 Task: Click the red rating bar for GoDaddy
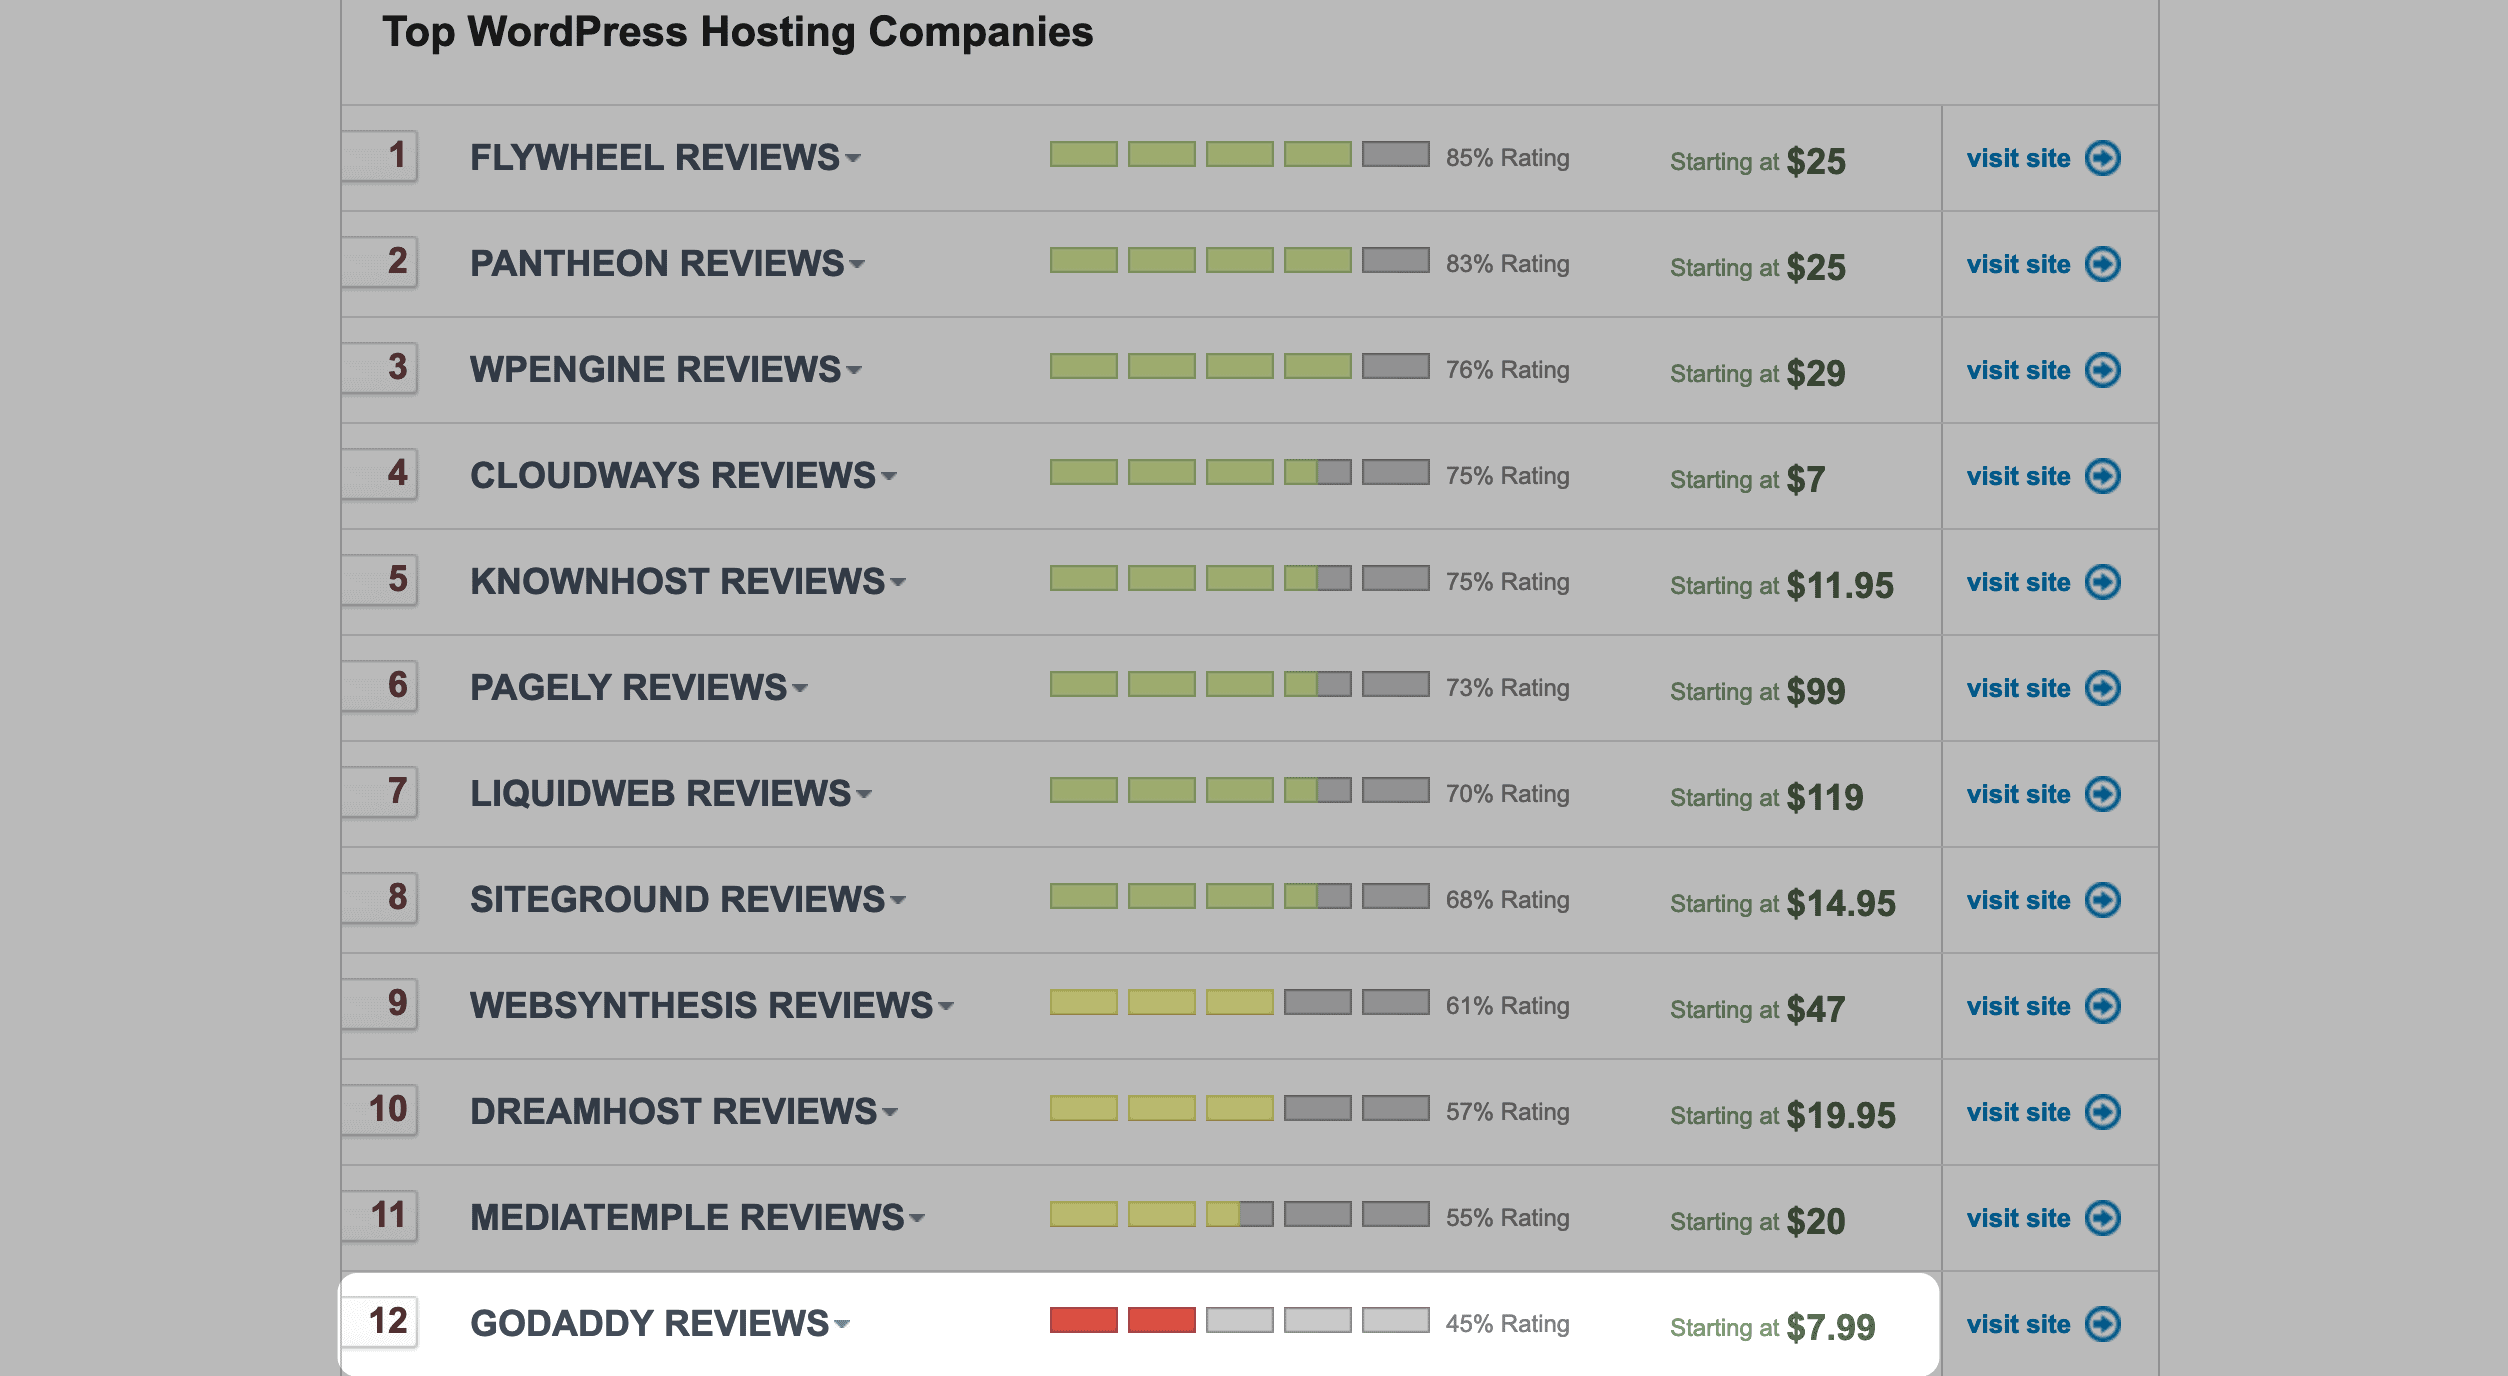1240,1320
